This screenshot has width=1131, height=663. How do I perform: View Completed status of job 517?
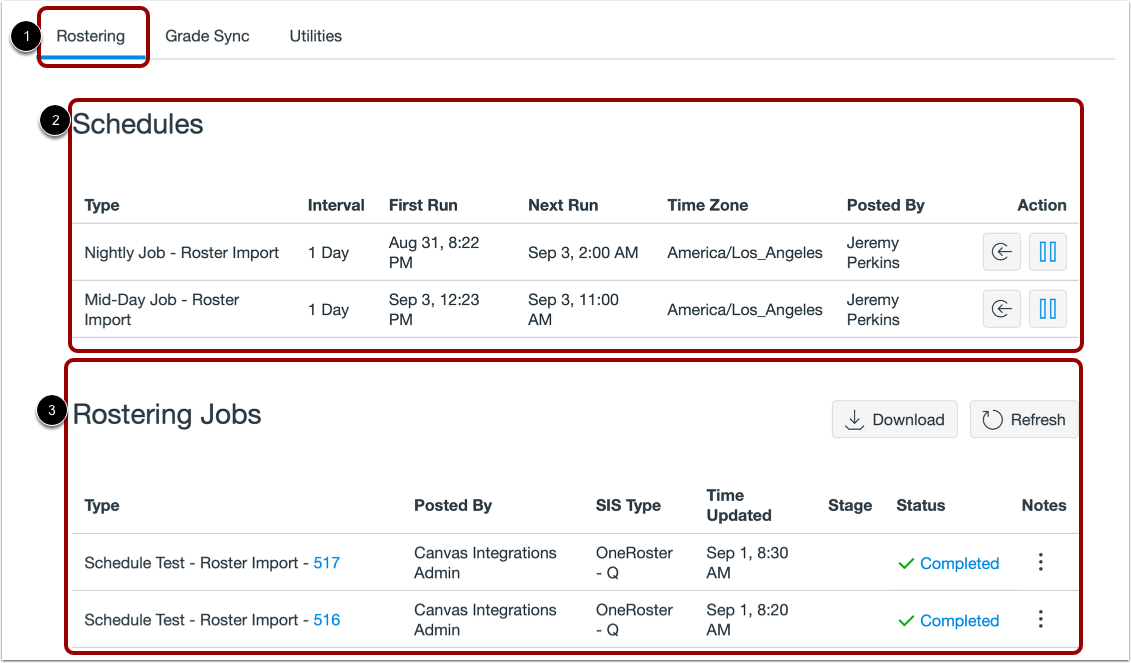959,564
